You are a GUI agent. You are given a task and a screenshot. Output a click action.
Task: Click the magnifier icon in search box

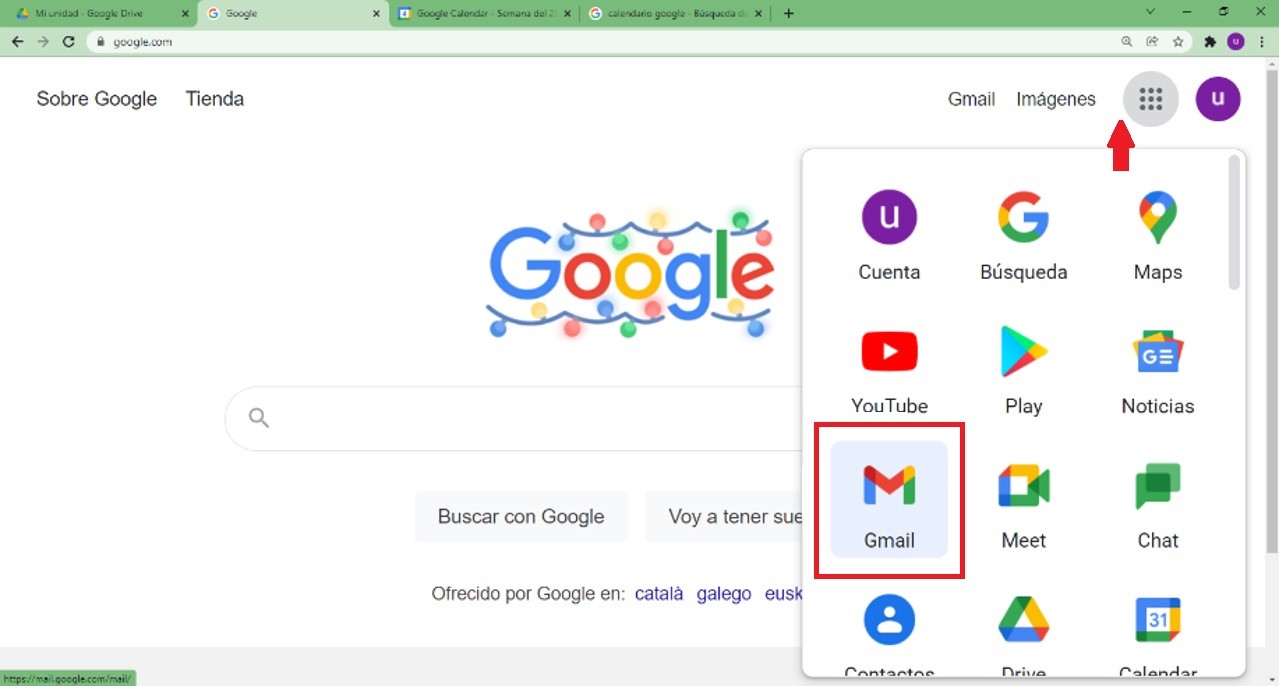pos(259,418)
